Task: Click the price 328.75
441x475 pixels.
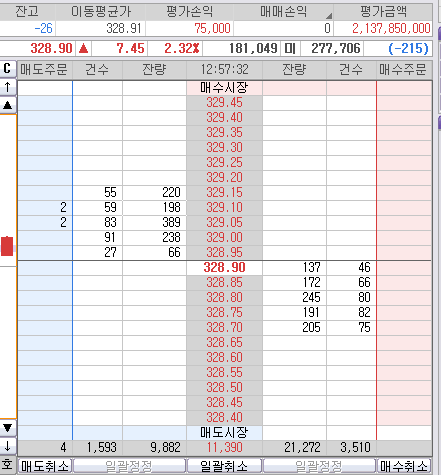Action: [x=224, y=313]
